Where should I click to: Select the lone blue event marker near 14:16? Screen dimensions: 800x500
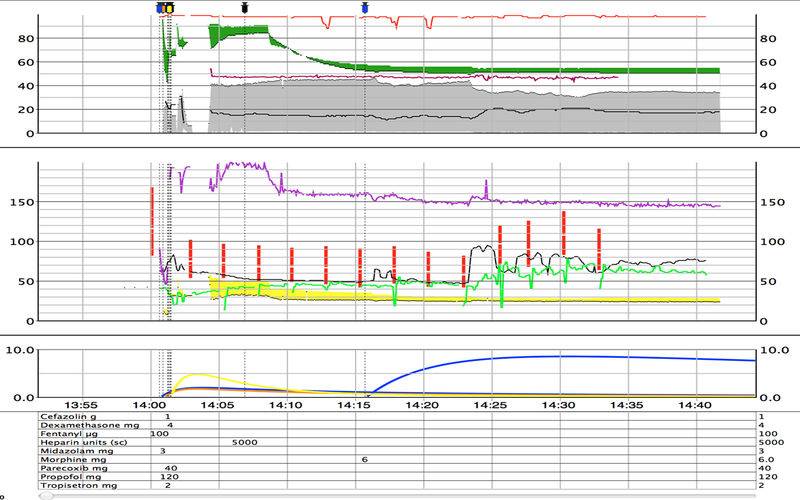pyautogui.click(x=365, y=7)
